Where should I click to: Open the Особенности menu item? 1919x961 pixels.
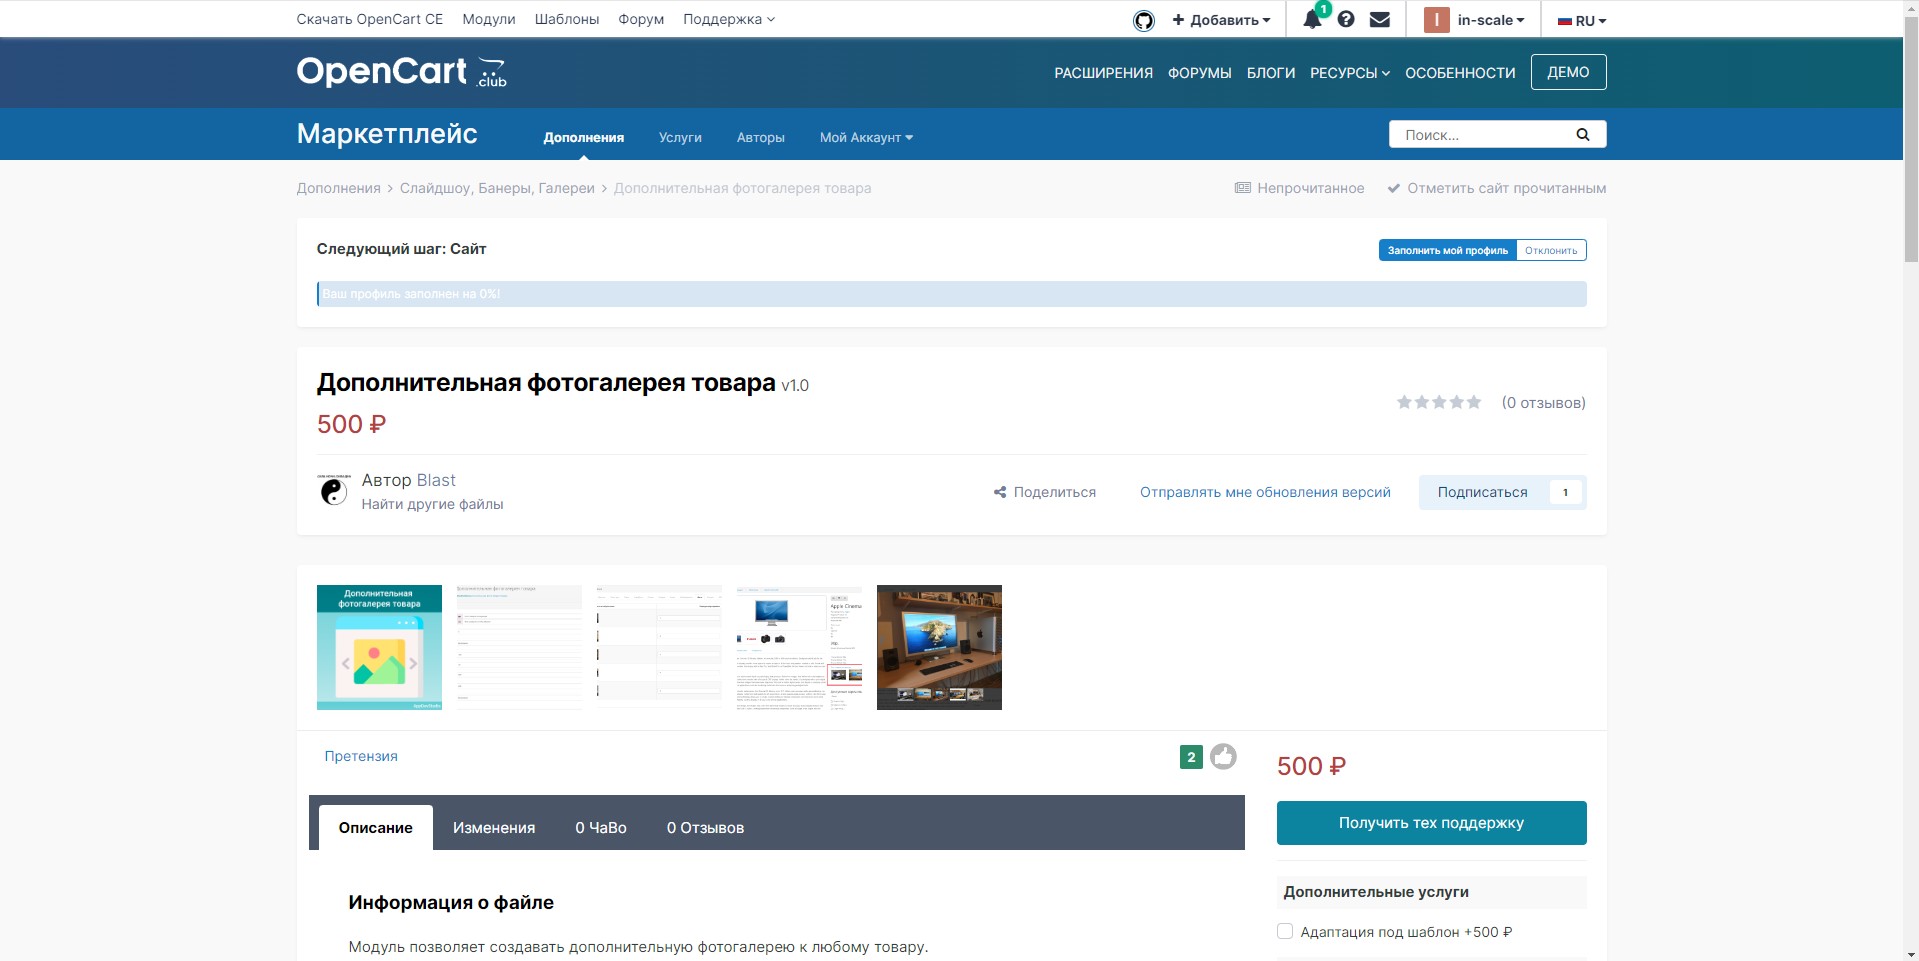[x=1460, y=73]
